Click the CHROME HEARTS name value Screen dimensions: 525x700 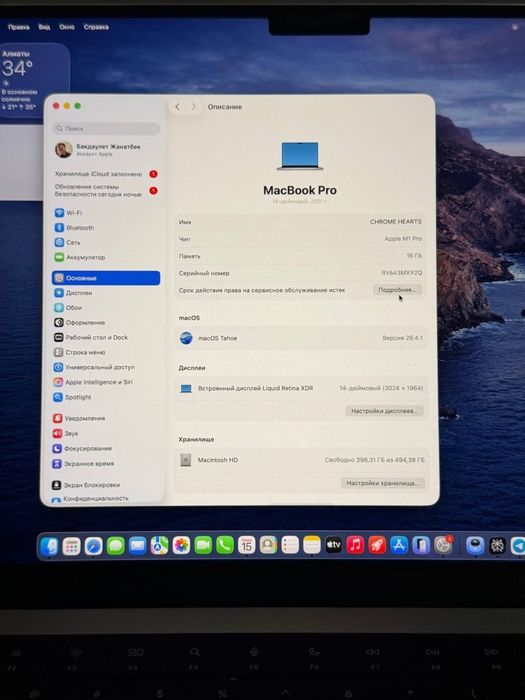396,221
